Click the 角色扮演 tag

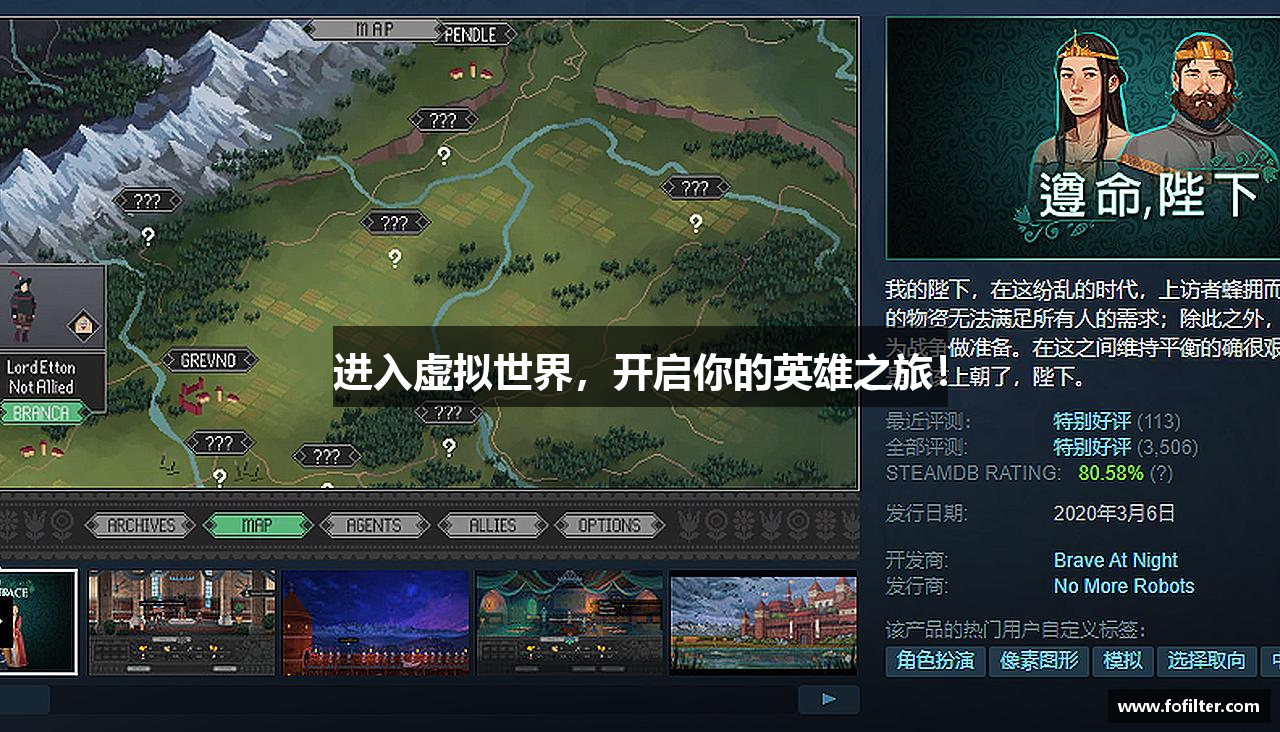pyautogui.click(x=936, y=661)
